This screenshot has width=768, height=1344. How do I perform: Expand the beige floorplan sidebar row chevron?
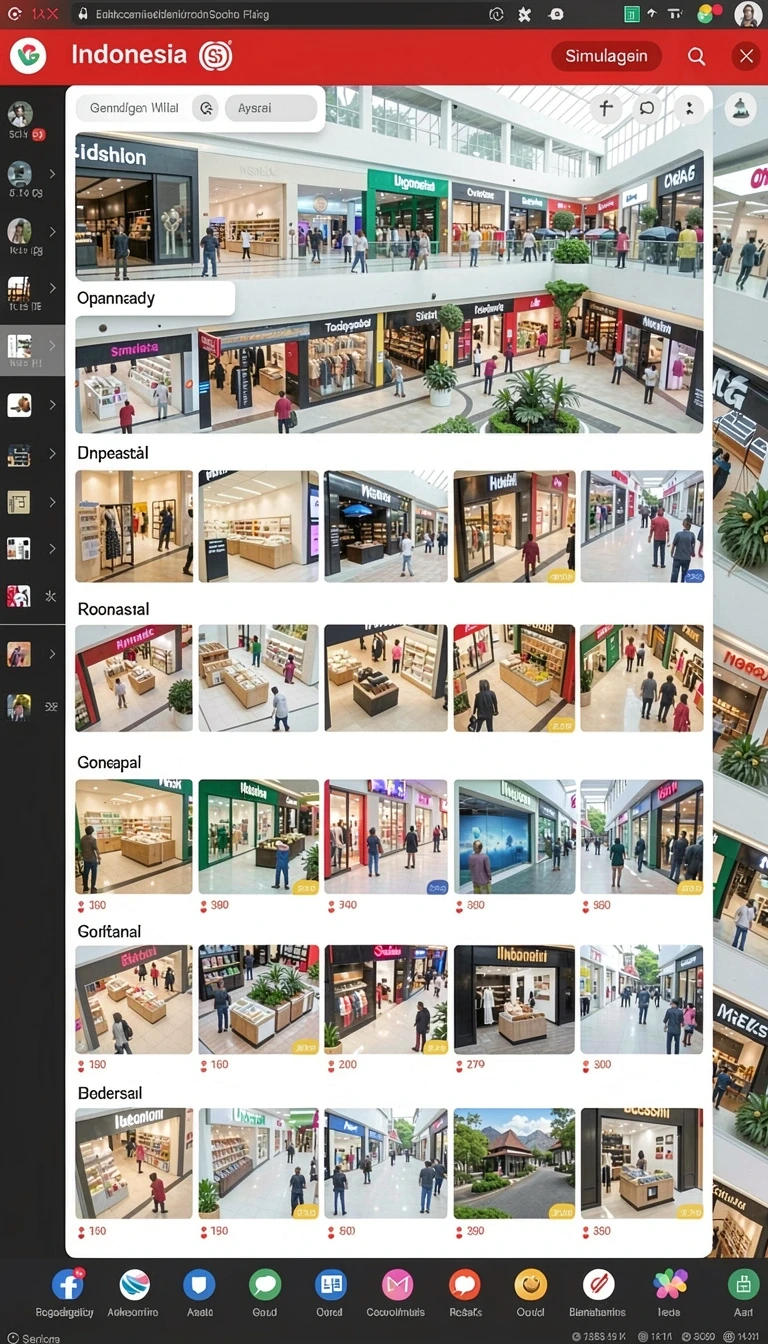click(x=52, y=501)
